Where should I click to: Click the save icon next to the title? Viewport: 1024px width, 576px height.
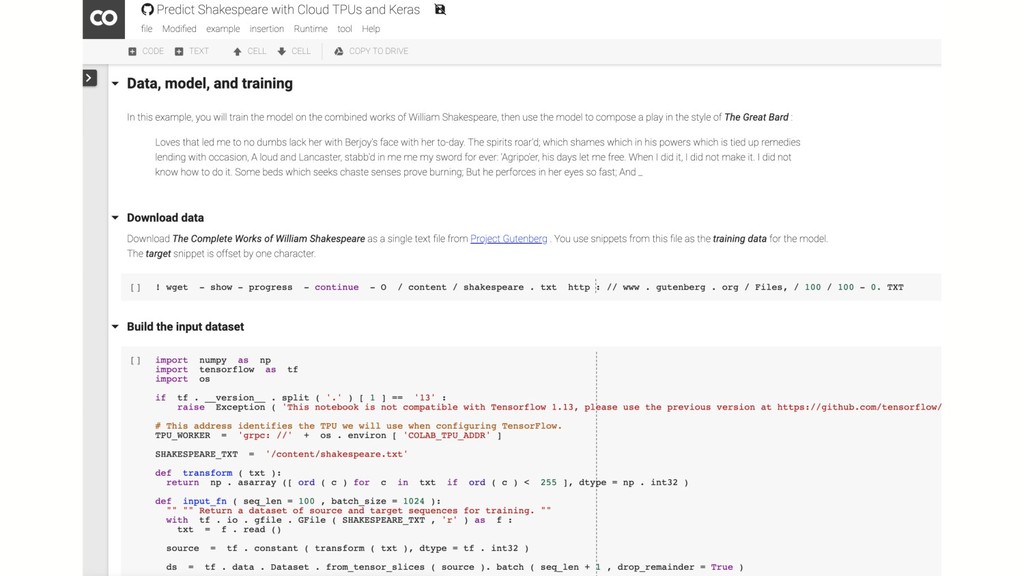click(440, 10)
